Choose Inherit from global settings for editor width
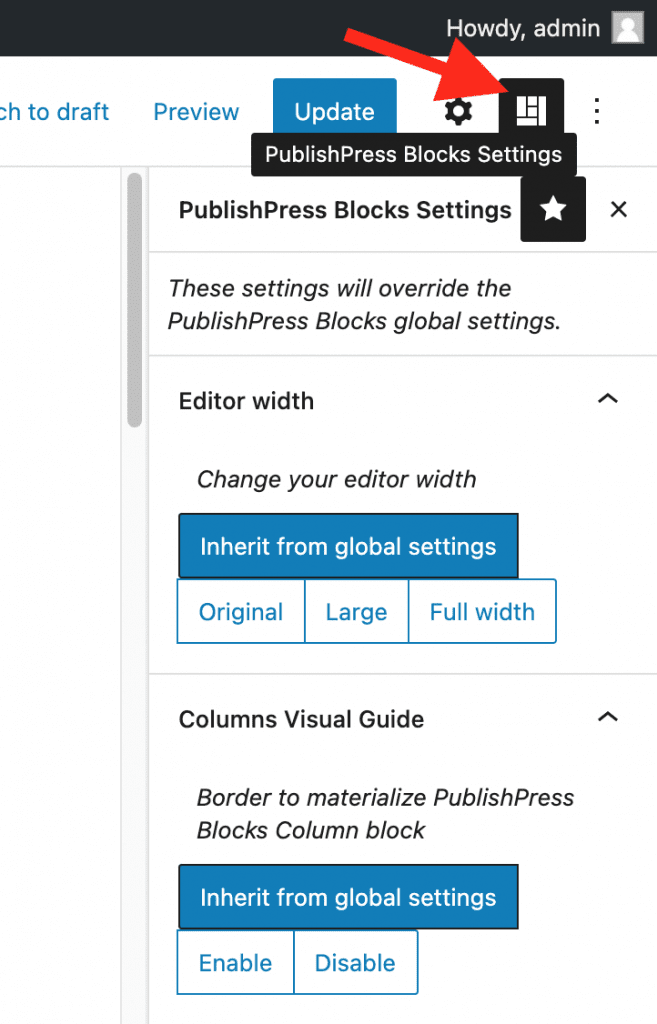The image size is (657, 1024). coord(348,545)
